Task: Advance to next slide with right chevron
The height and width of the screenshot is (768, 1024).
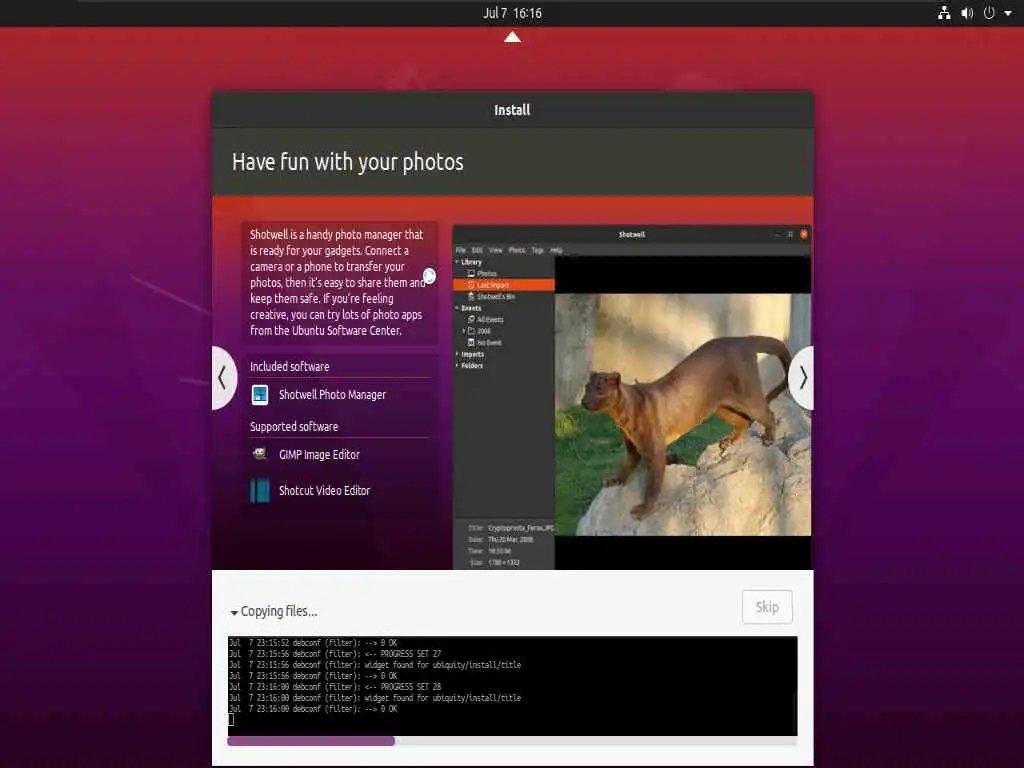Action: (x=802, y=377)
